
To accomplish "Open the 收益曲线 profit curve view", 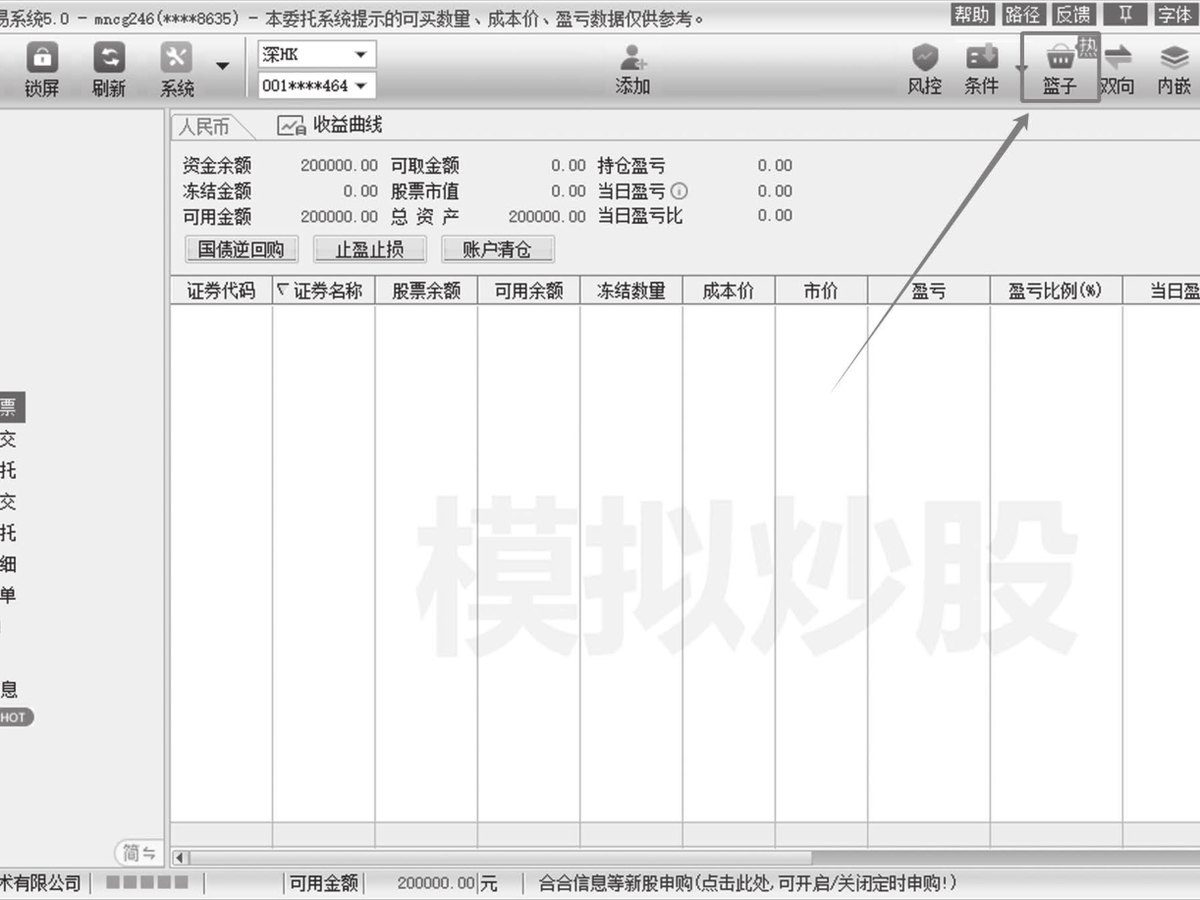I will pyautogui.click(x=330, y=126).
